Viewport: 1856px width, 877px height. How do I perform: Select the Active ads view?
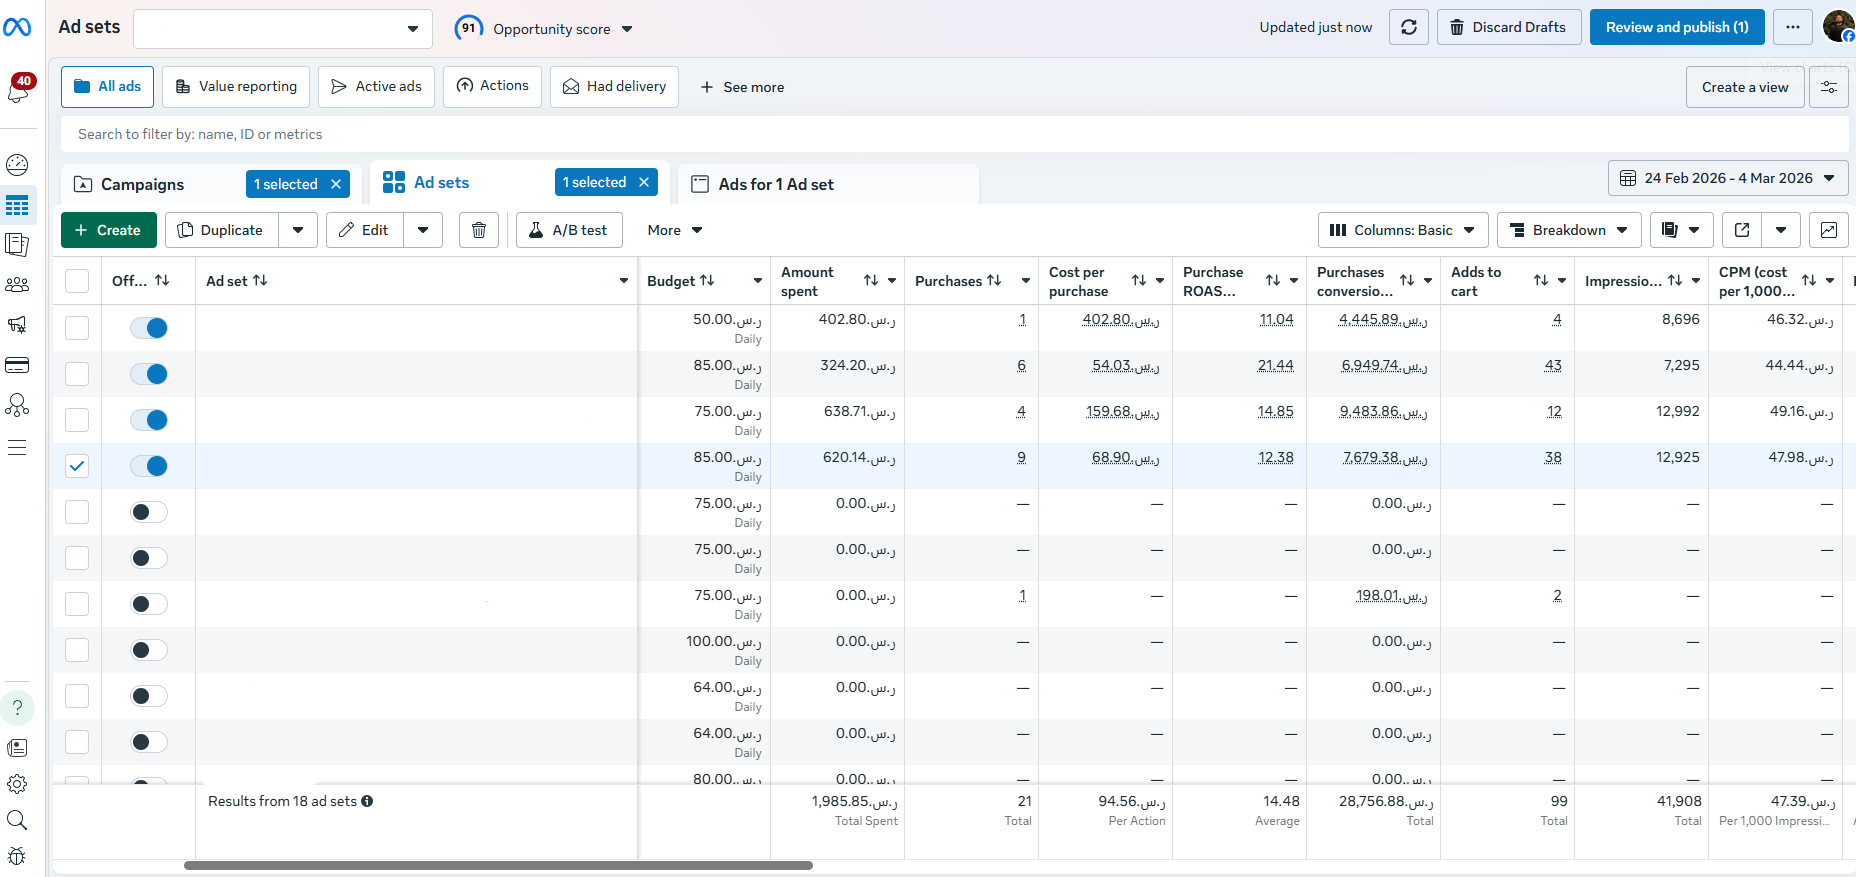click(376, 87)
